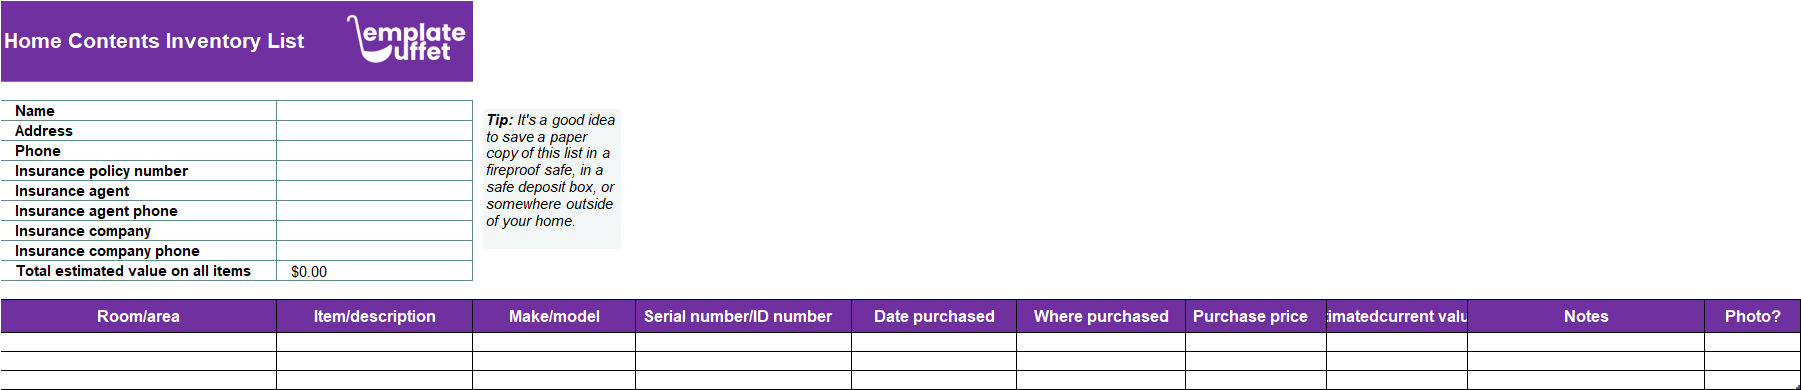
Task: Select the Make/model column header
Action: [554, 316]
